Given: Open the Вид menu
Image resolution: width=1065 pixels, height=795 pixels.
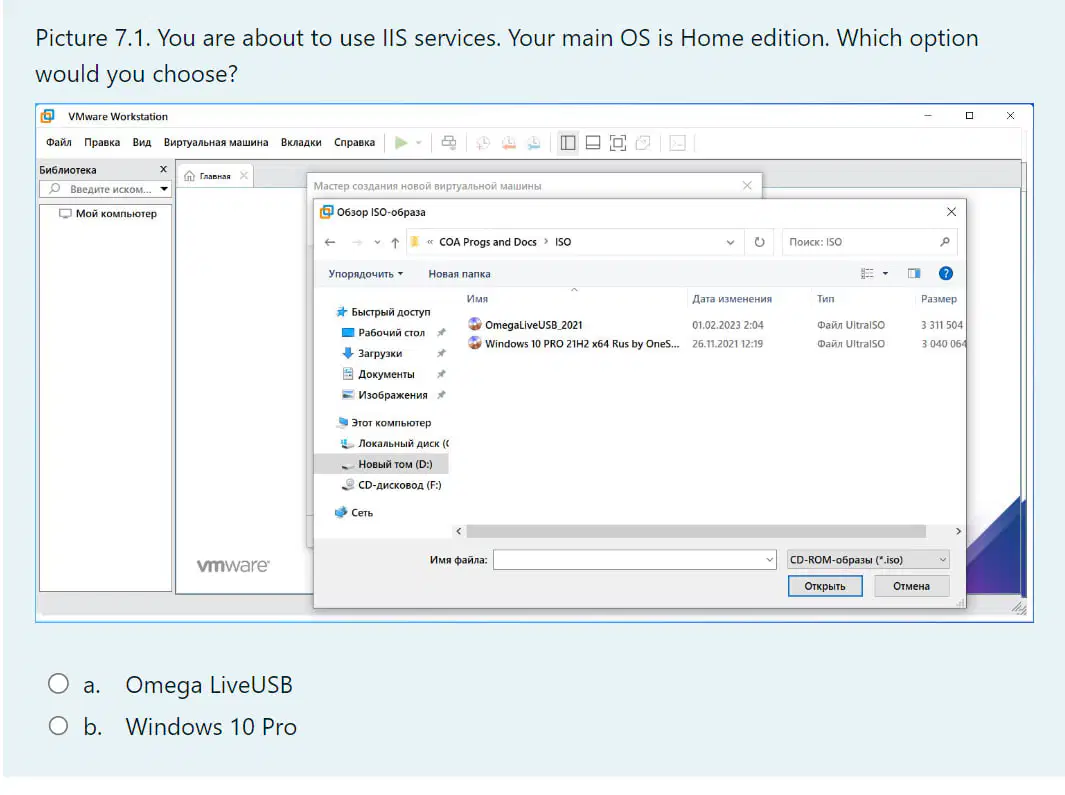Looking at the screenshot, I should 141,142.
